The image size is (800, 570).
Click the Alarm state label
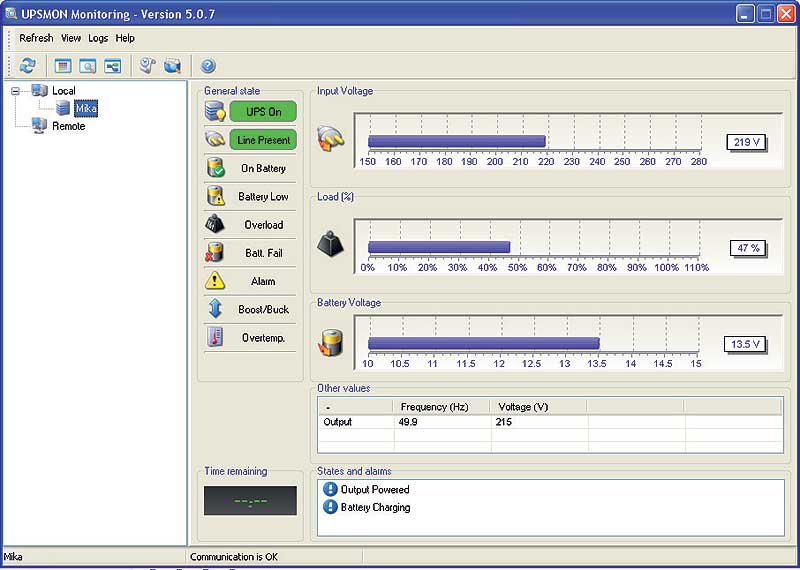click(263, 281)
